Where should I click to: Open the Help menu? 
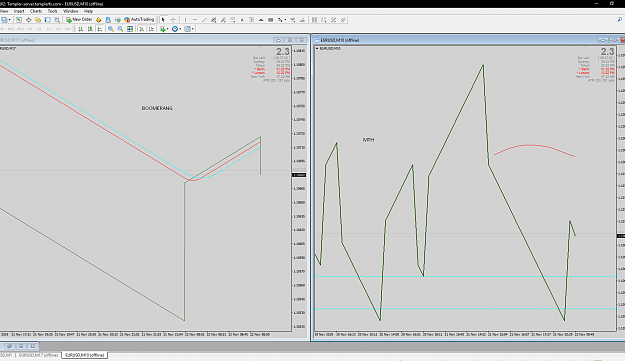click(x=88, y=11)
